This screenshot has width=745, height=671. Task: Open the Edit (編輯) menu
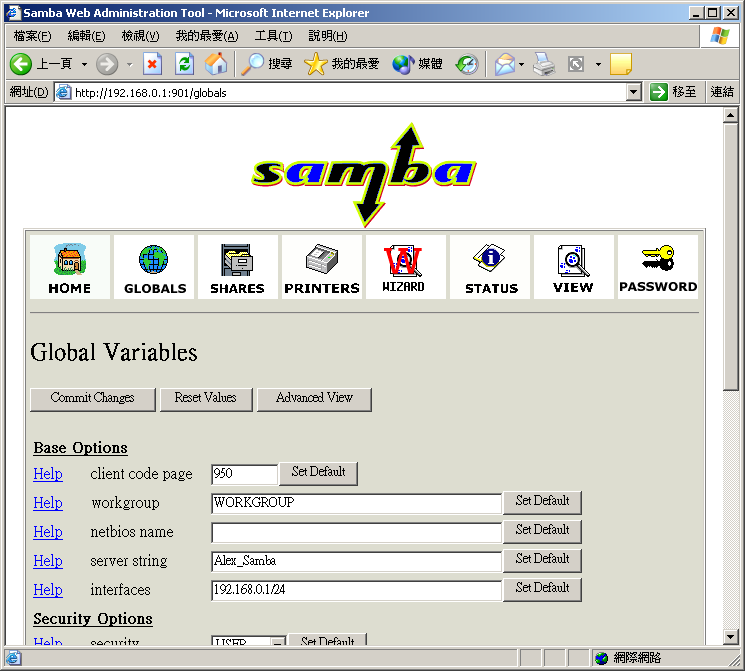86,36
